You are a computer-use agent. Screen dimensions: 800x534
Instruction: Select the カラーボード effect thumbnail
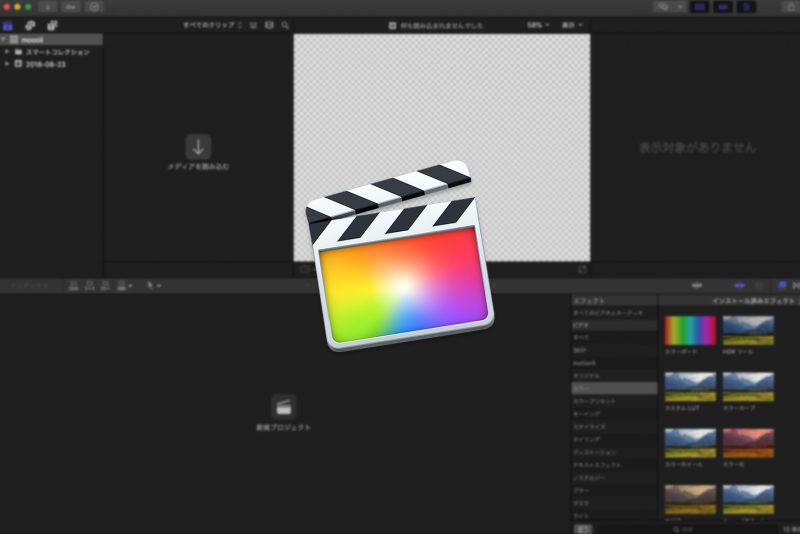click(690, 330)
